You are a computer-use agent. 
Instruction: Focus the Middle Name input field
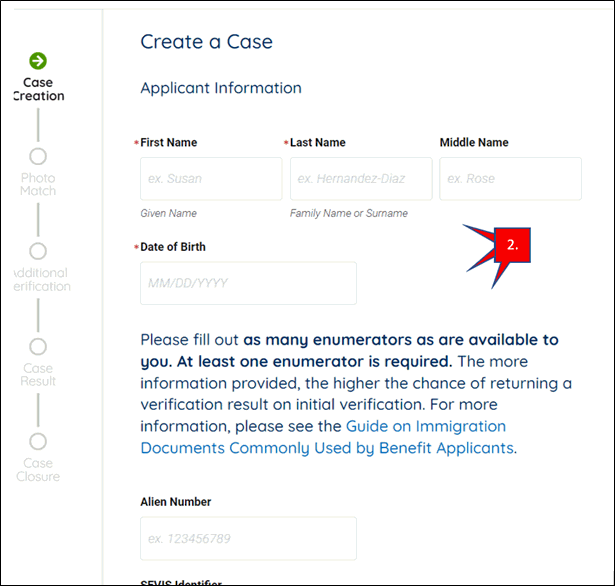(x=510, y=179)
